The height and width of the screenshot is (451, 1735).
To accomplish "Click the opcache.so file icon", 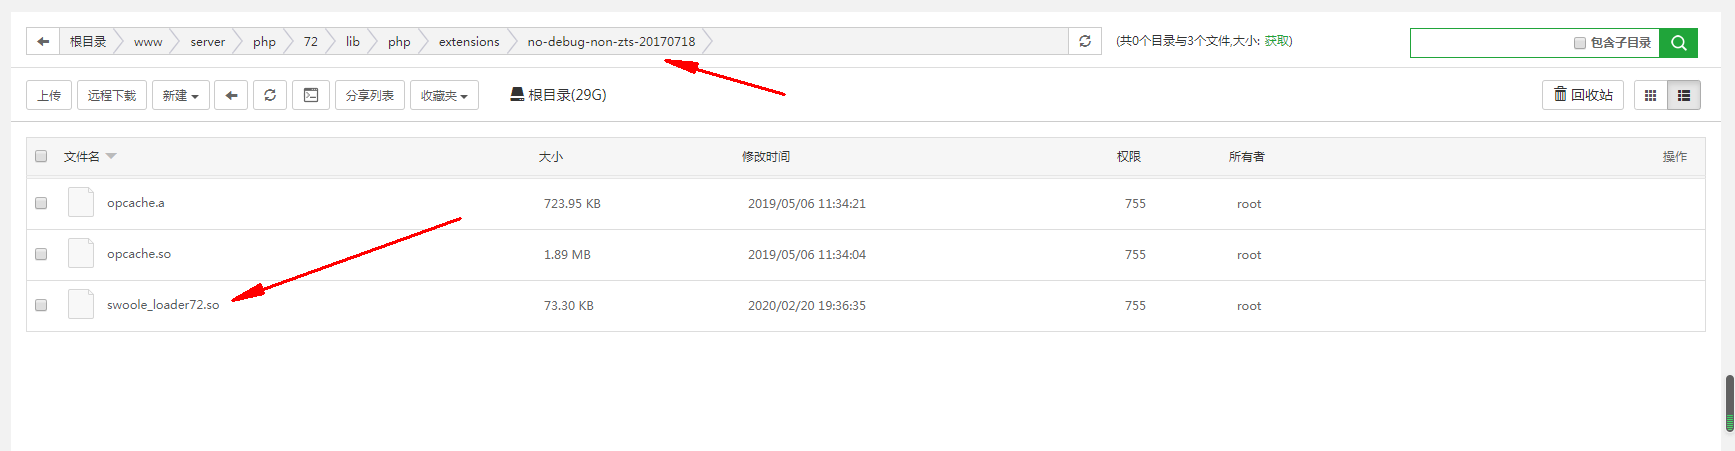I will click(81, 253).
